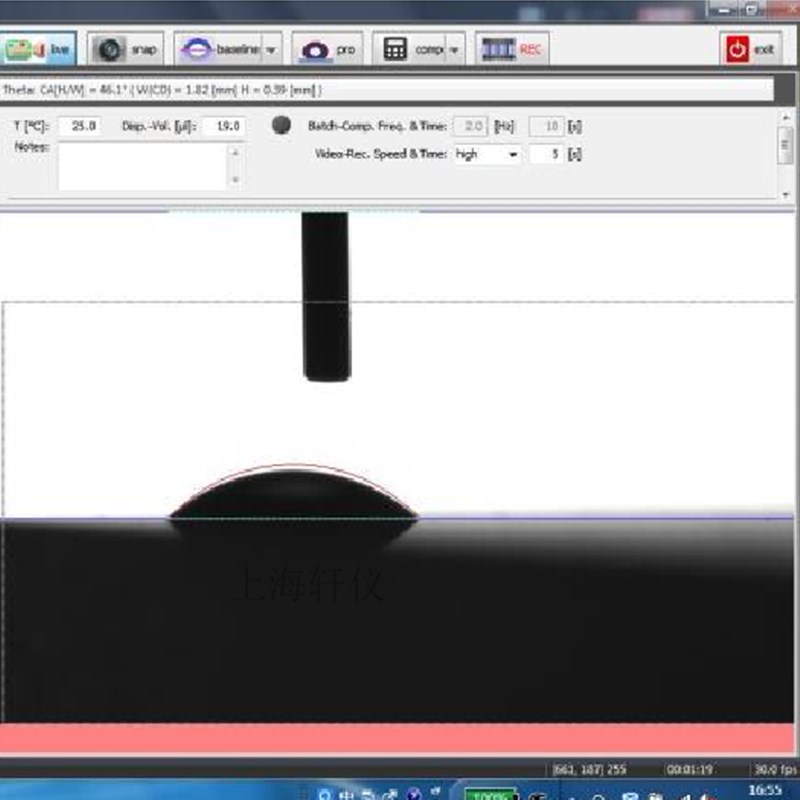Click the taskbar clock showing 16:55
Viewport: 800px width, 800px height.
point(764,790)
